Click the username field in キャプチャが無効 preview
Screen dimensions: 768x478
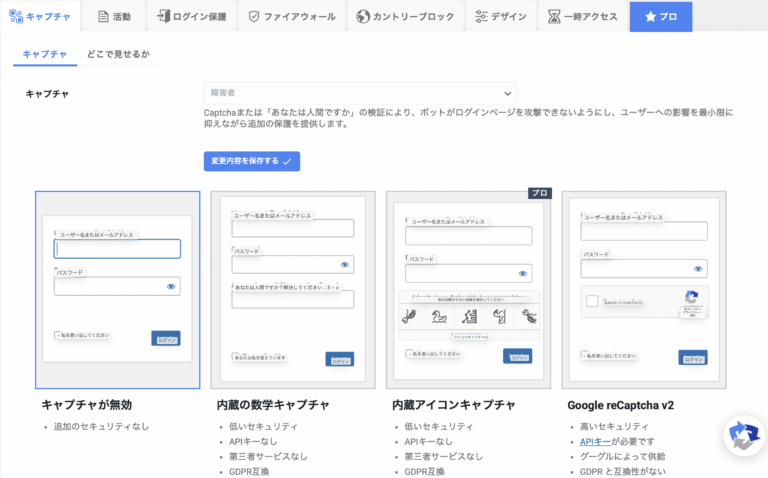click(x=117, y=249)
